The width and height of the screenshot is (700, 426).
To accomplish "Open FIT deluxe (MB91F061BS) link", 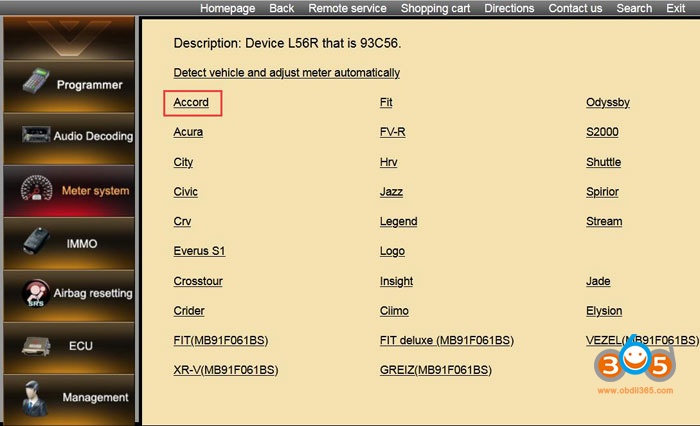I will pyautogui.click(x=446, y=341).
